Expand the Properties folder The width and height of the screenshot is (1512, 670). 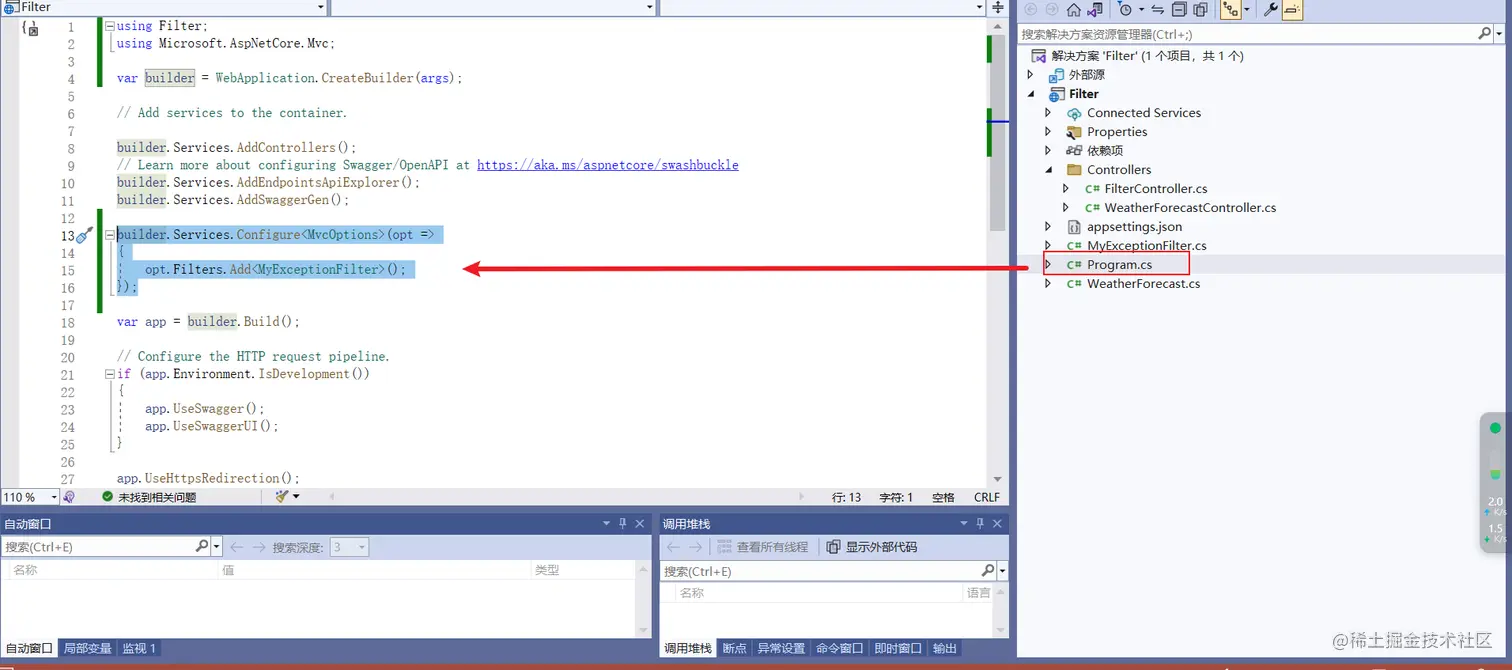1048,132
